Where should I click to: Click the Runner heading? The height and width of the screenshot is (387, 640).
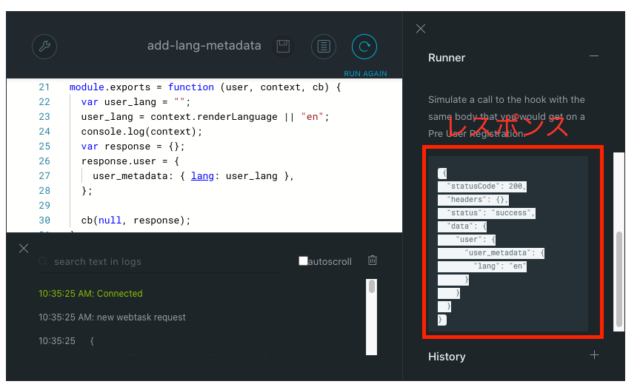click(x=447, y=58)
